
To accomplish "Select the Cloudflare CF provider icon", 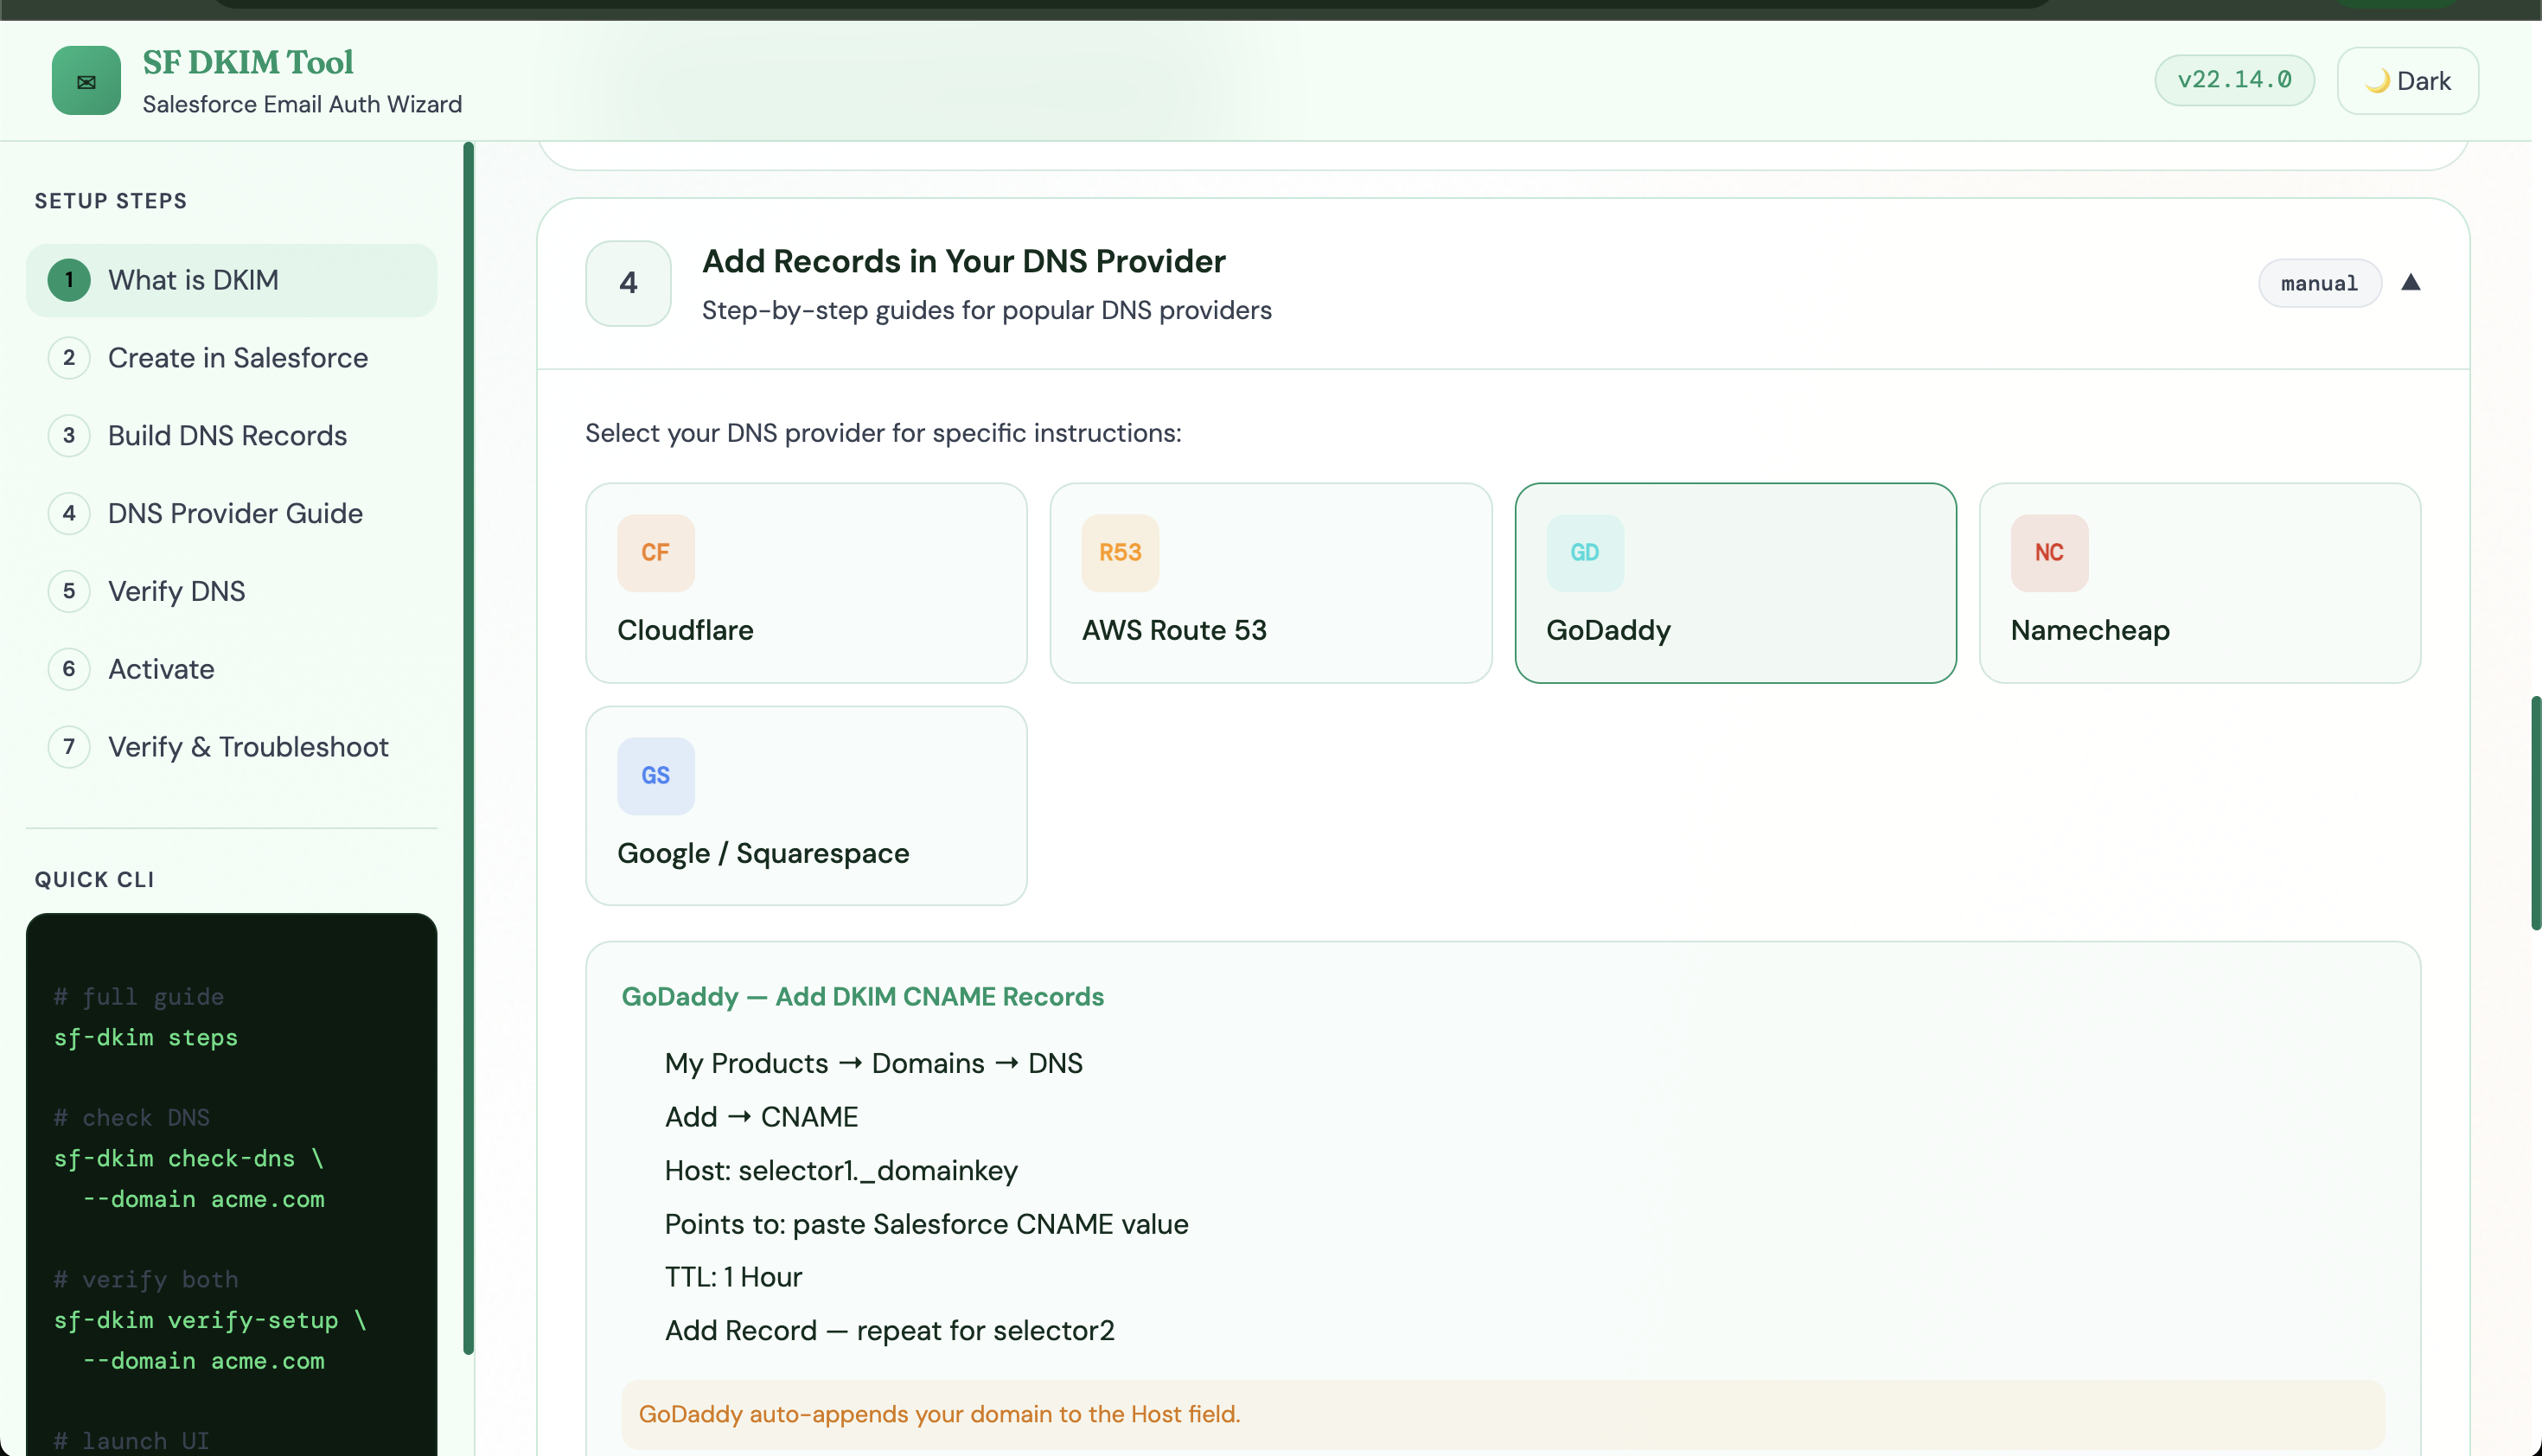I will click(655, 552).
